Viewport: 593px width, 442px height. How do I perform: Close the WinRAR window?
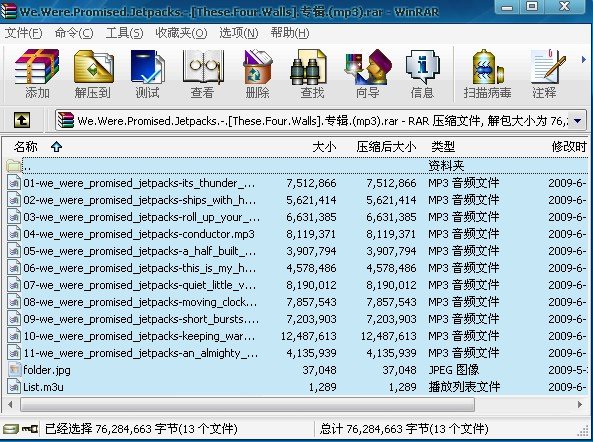(x=564, y=7)
